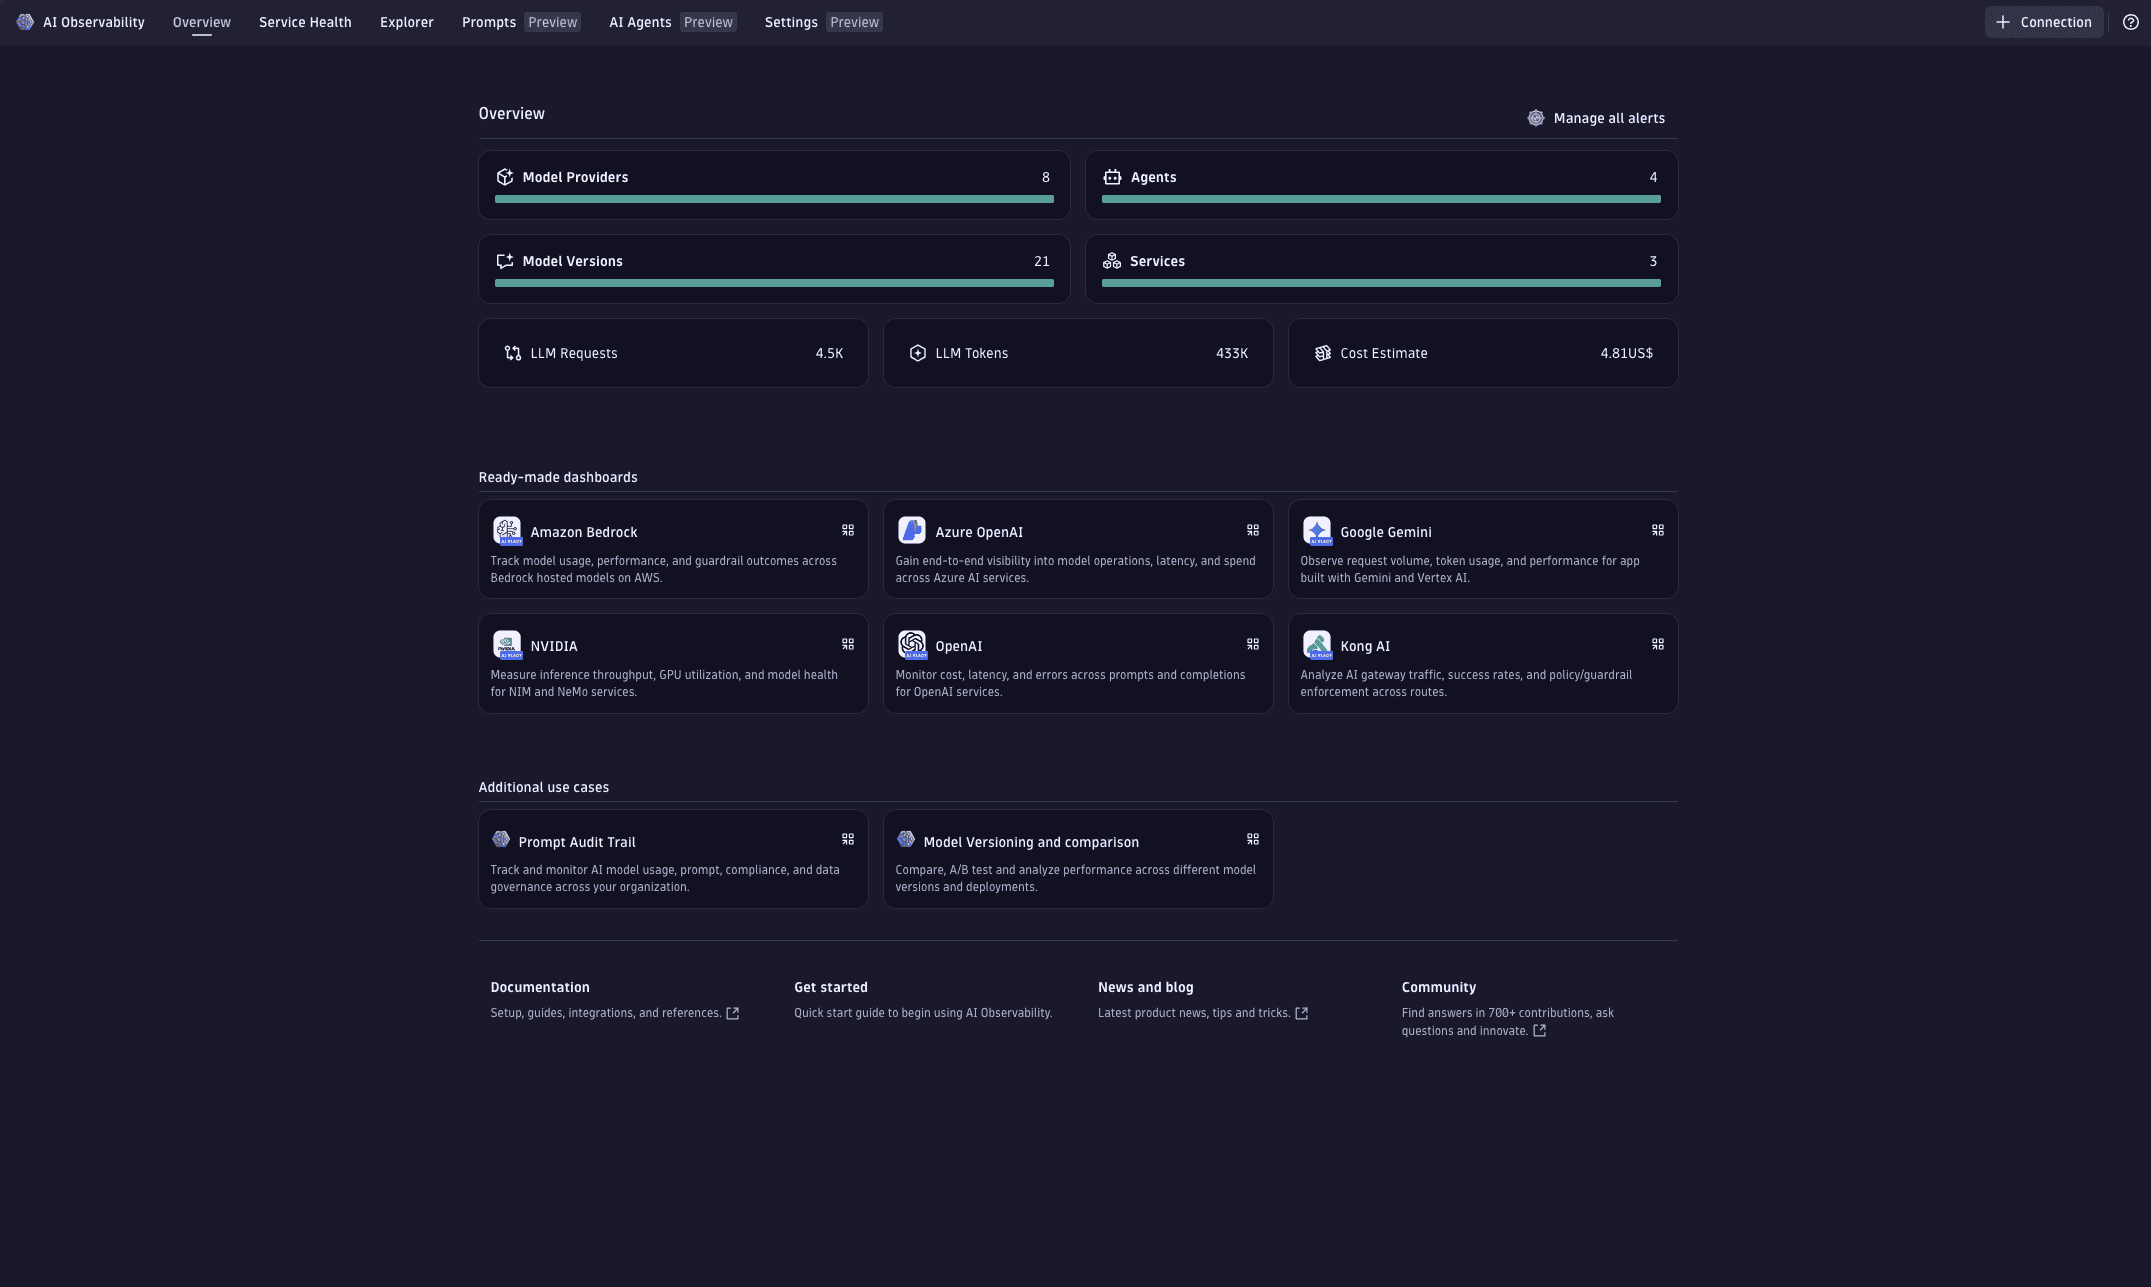Open dashboard grid icon on OpenAI card
Image resolution: width=2151 pixels, height=1287 pixels.
1253,644
